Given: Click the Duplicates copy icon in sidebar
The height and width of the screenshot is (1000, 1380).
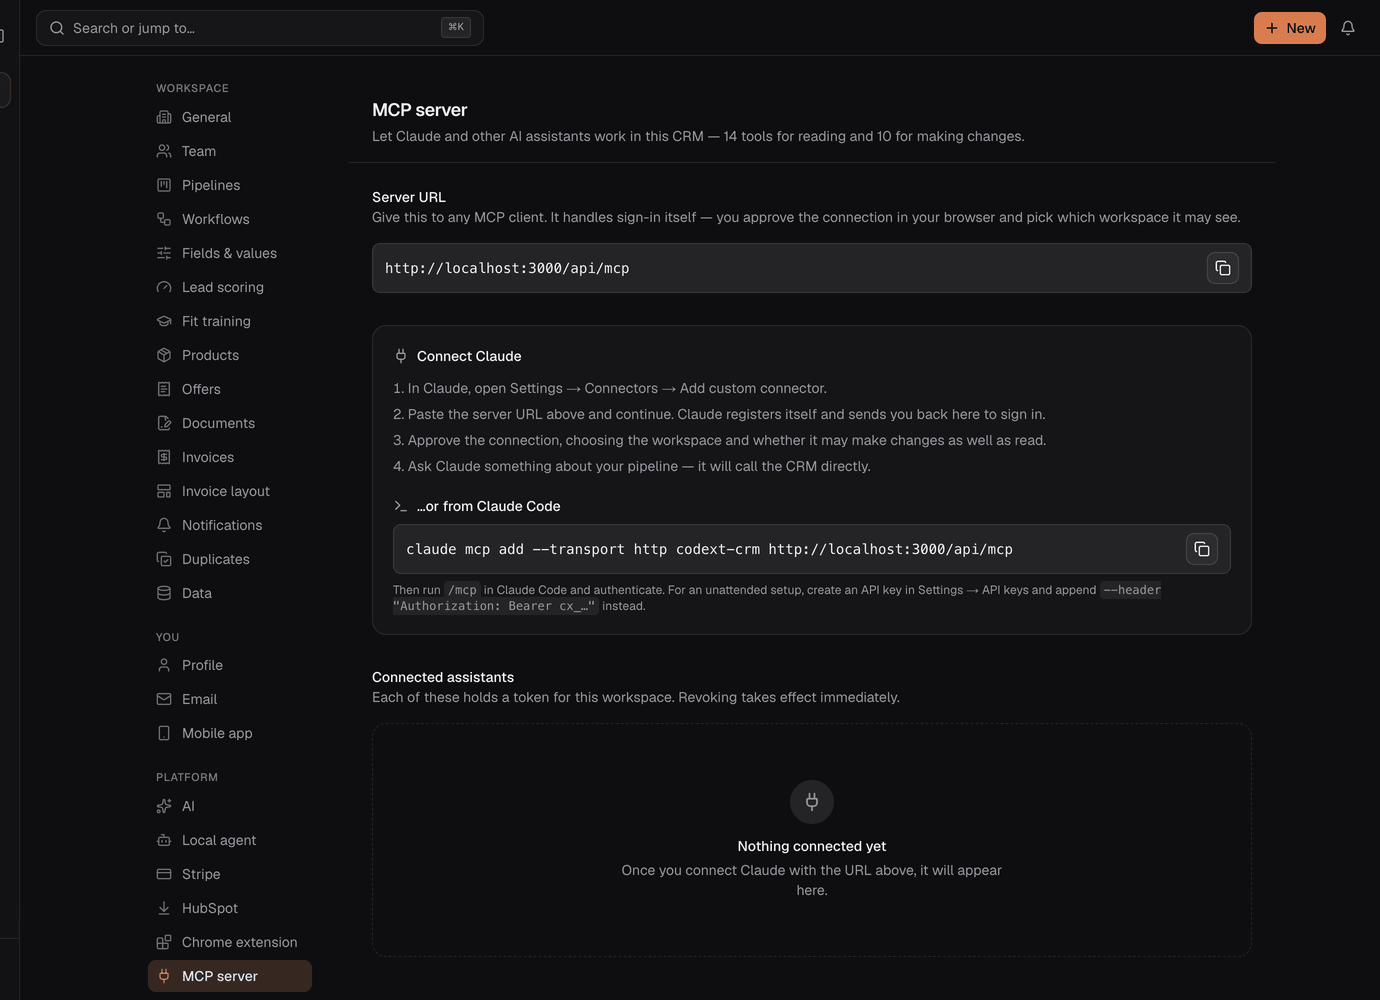Looking at the screenshot, I should pyautogui.click(x=164, y=559).
